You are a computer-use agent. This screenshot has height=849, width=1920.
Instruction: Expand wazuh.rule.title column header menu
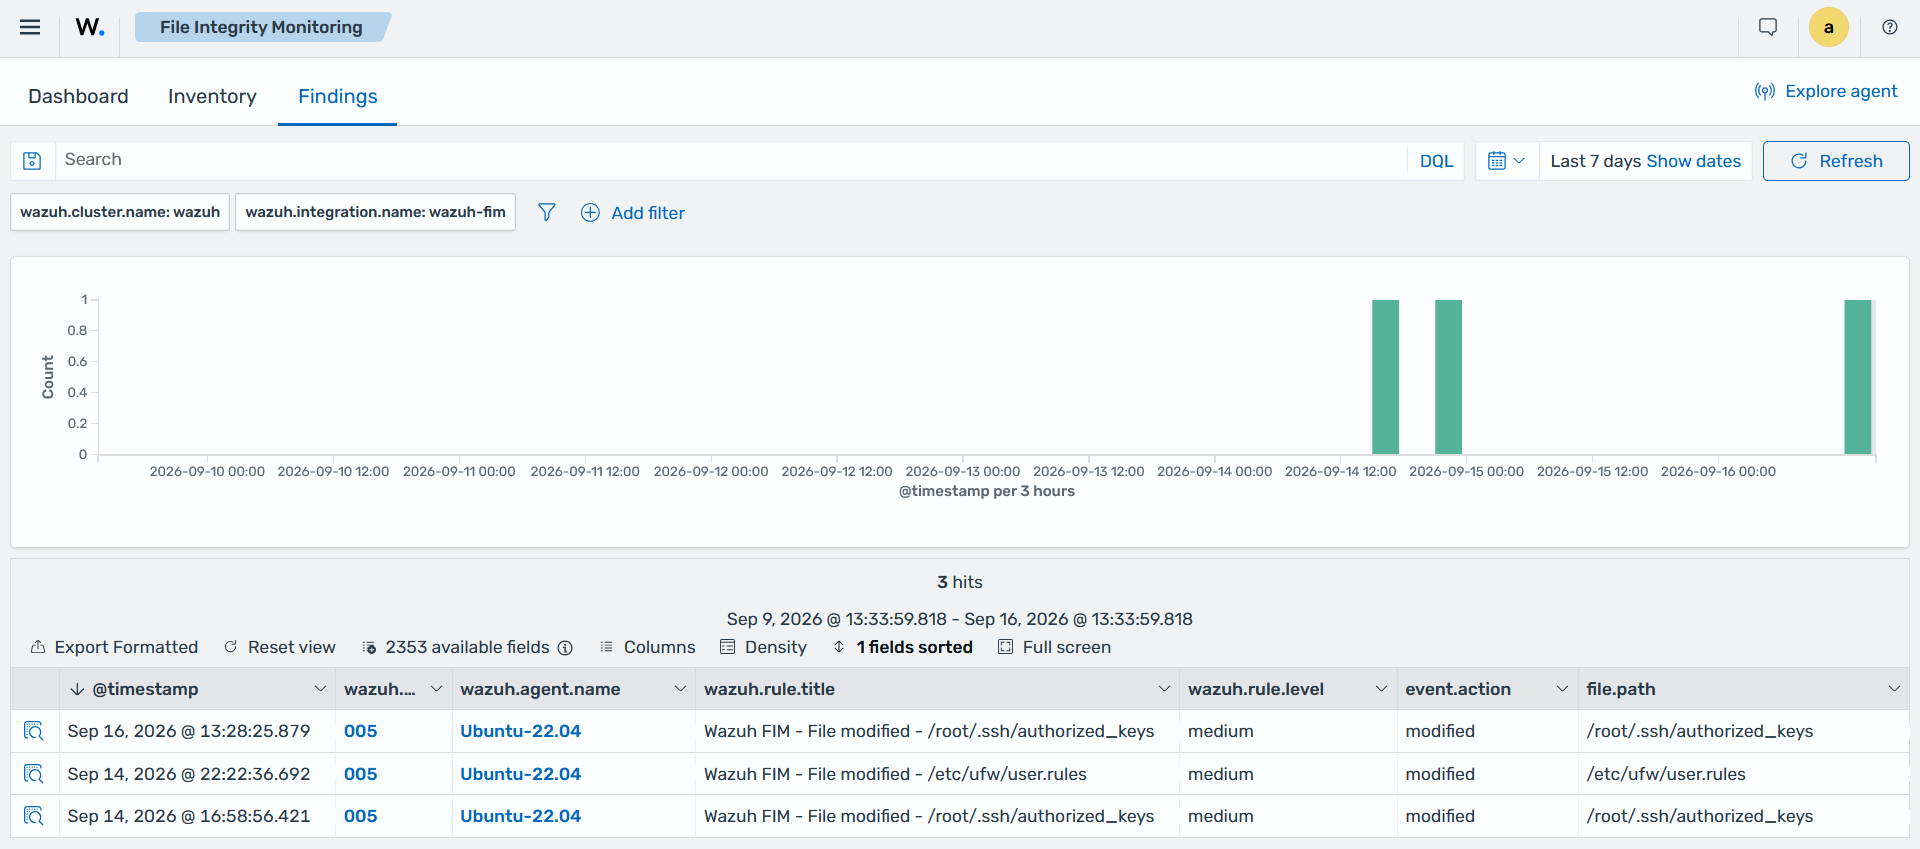point(1164,689)
